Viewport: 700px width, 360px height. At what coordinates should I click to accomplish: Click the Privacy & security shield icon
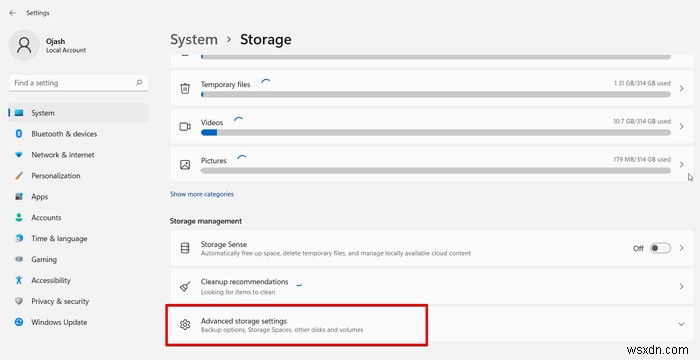click(x=19, y=301)
